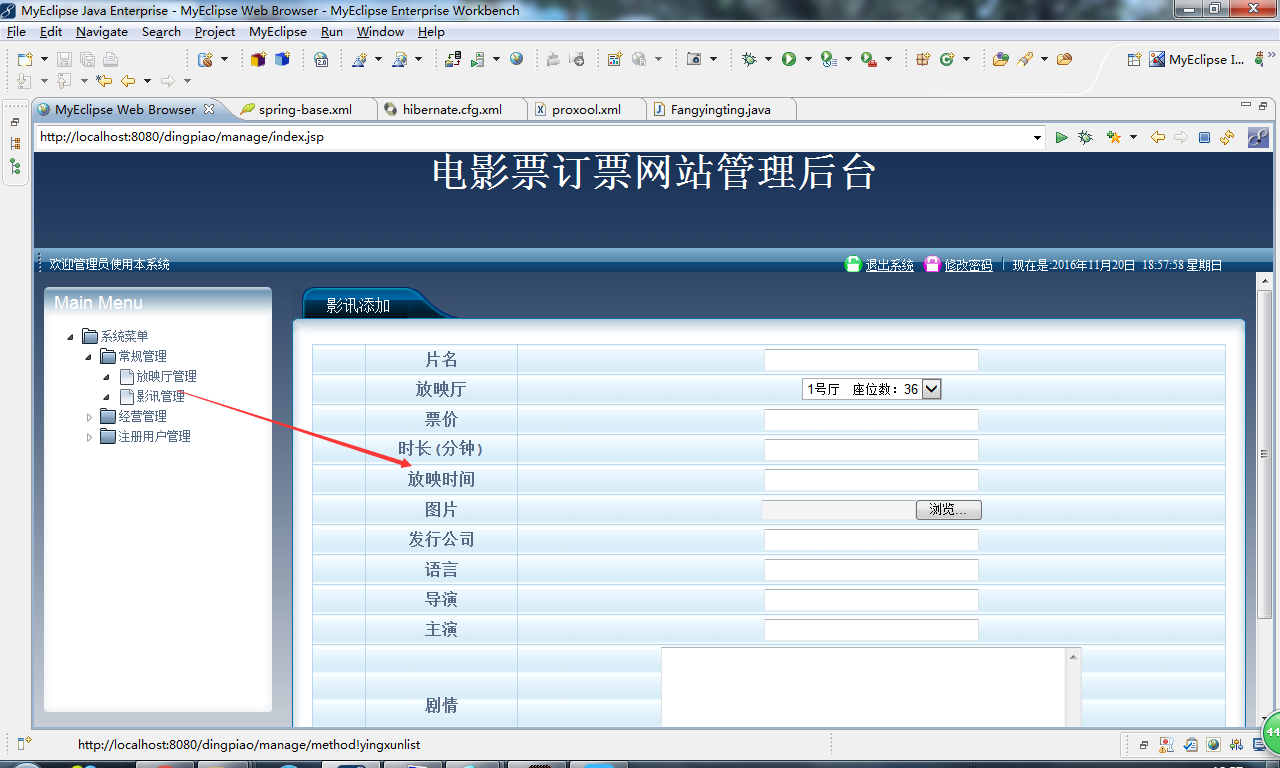Expand the 经营管理 tree node
The height and width of the screenshot is (768, 1280).
[x=88, y=417]
